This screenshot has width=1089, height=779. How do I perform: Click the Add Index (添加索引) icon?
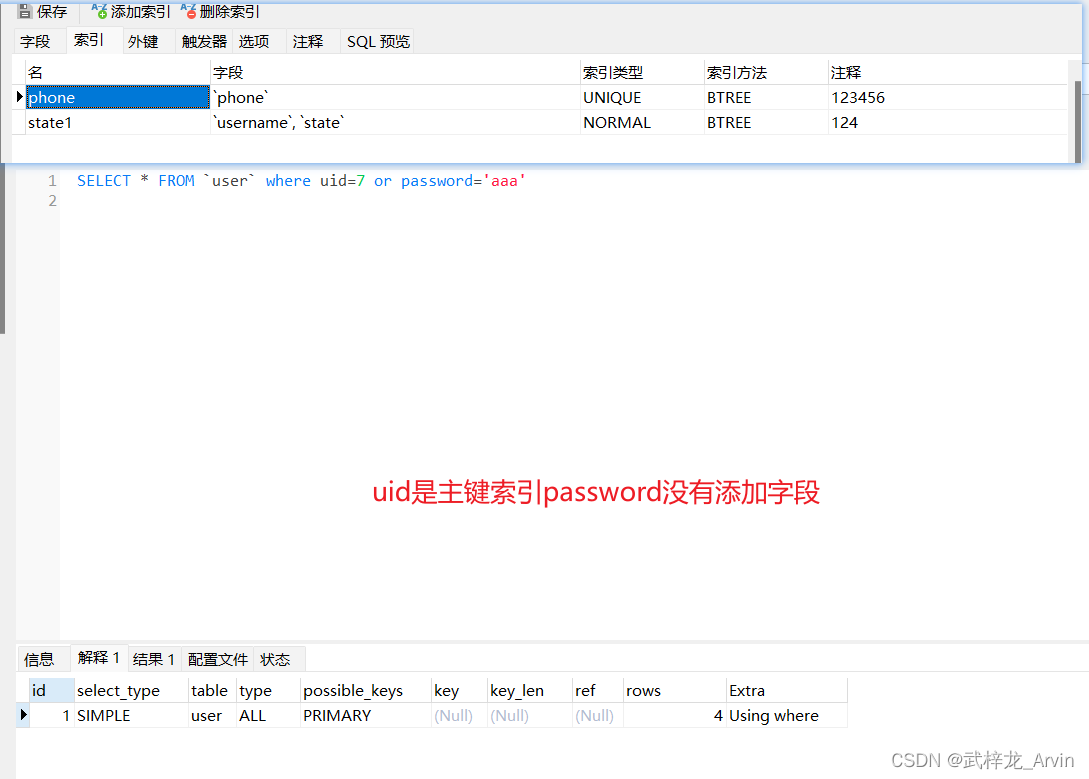click(99, 11)
